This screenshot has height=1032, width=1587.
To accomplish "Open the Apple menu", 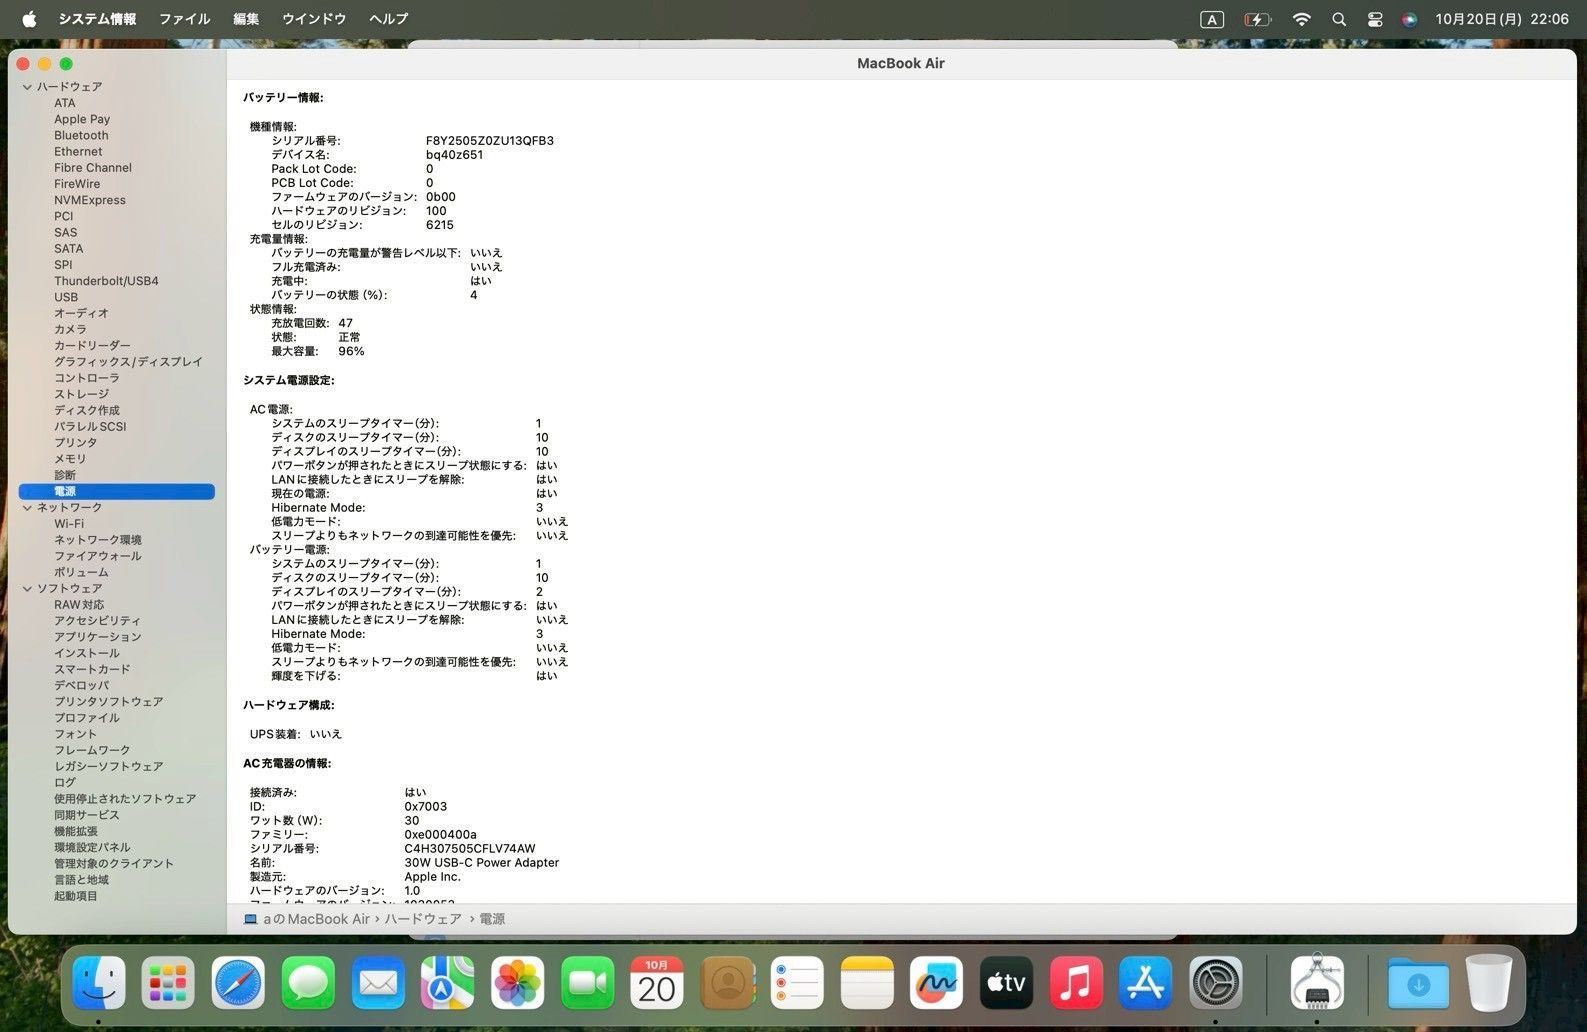I will tap(29, 19).
